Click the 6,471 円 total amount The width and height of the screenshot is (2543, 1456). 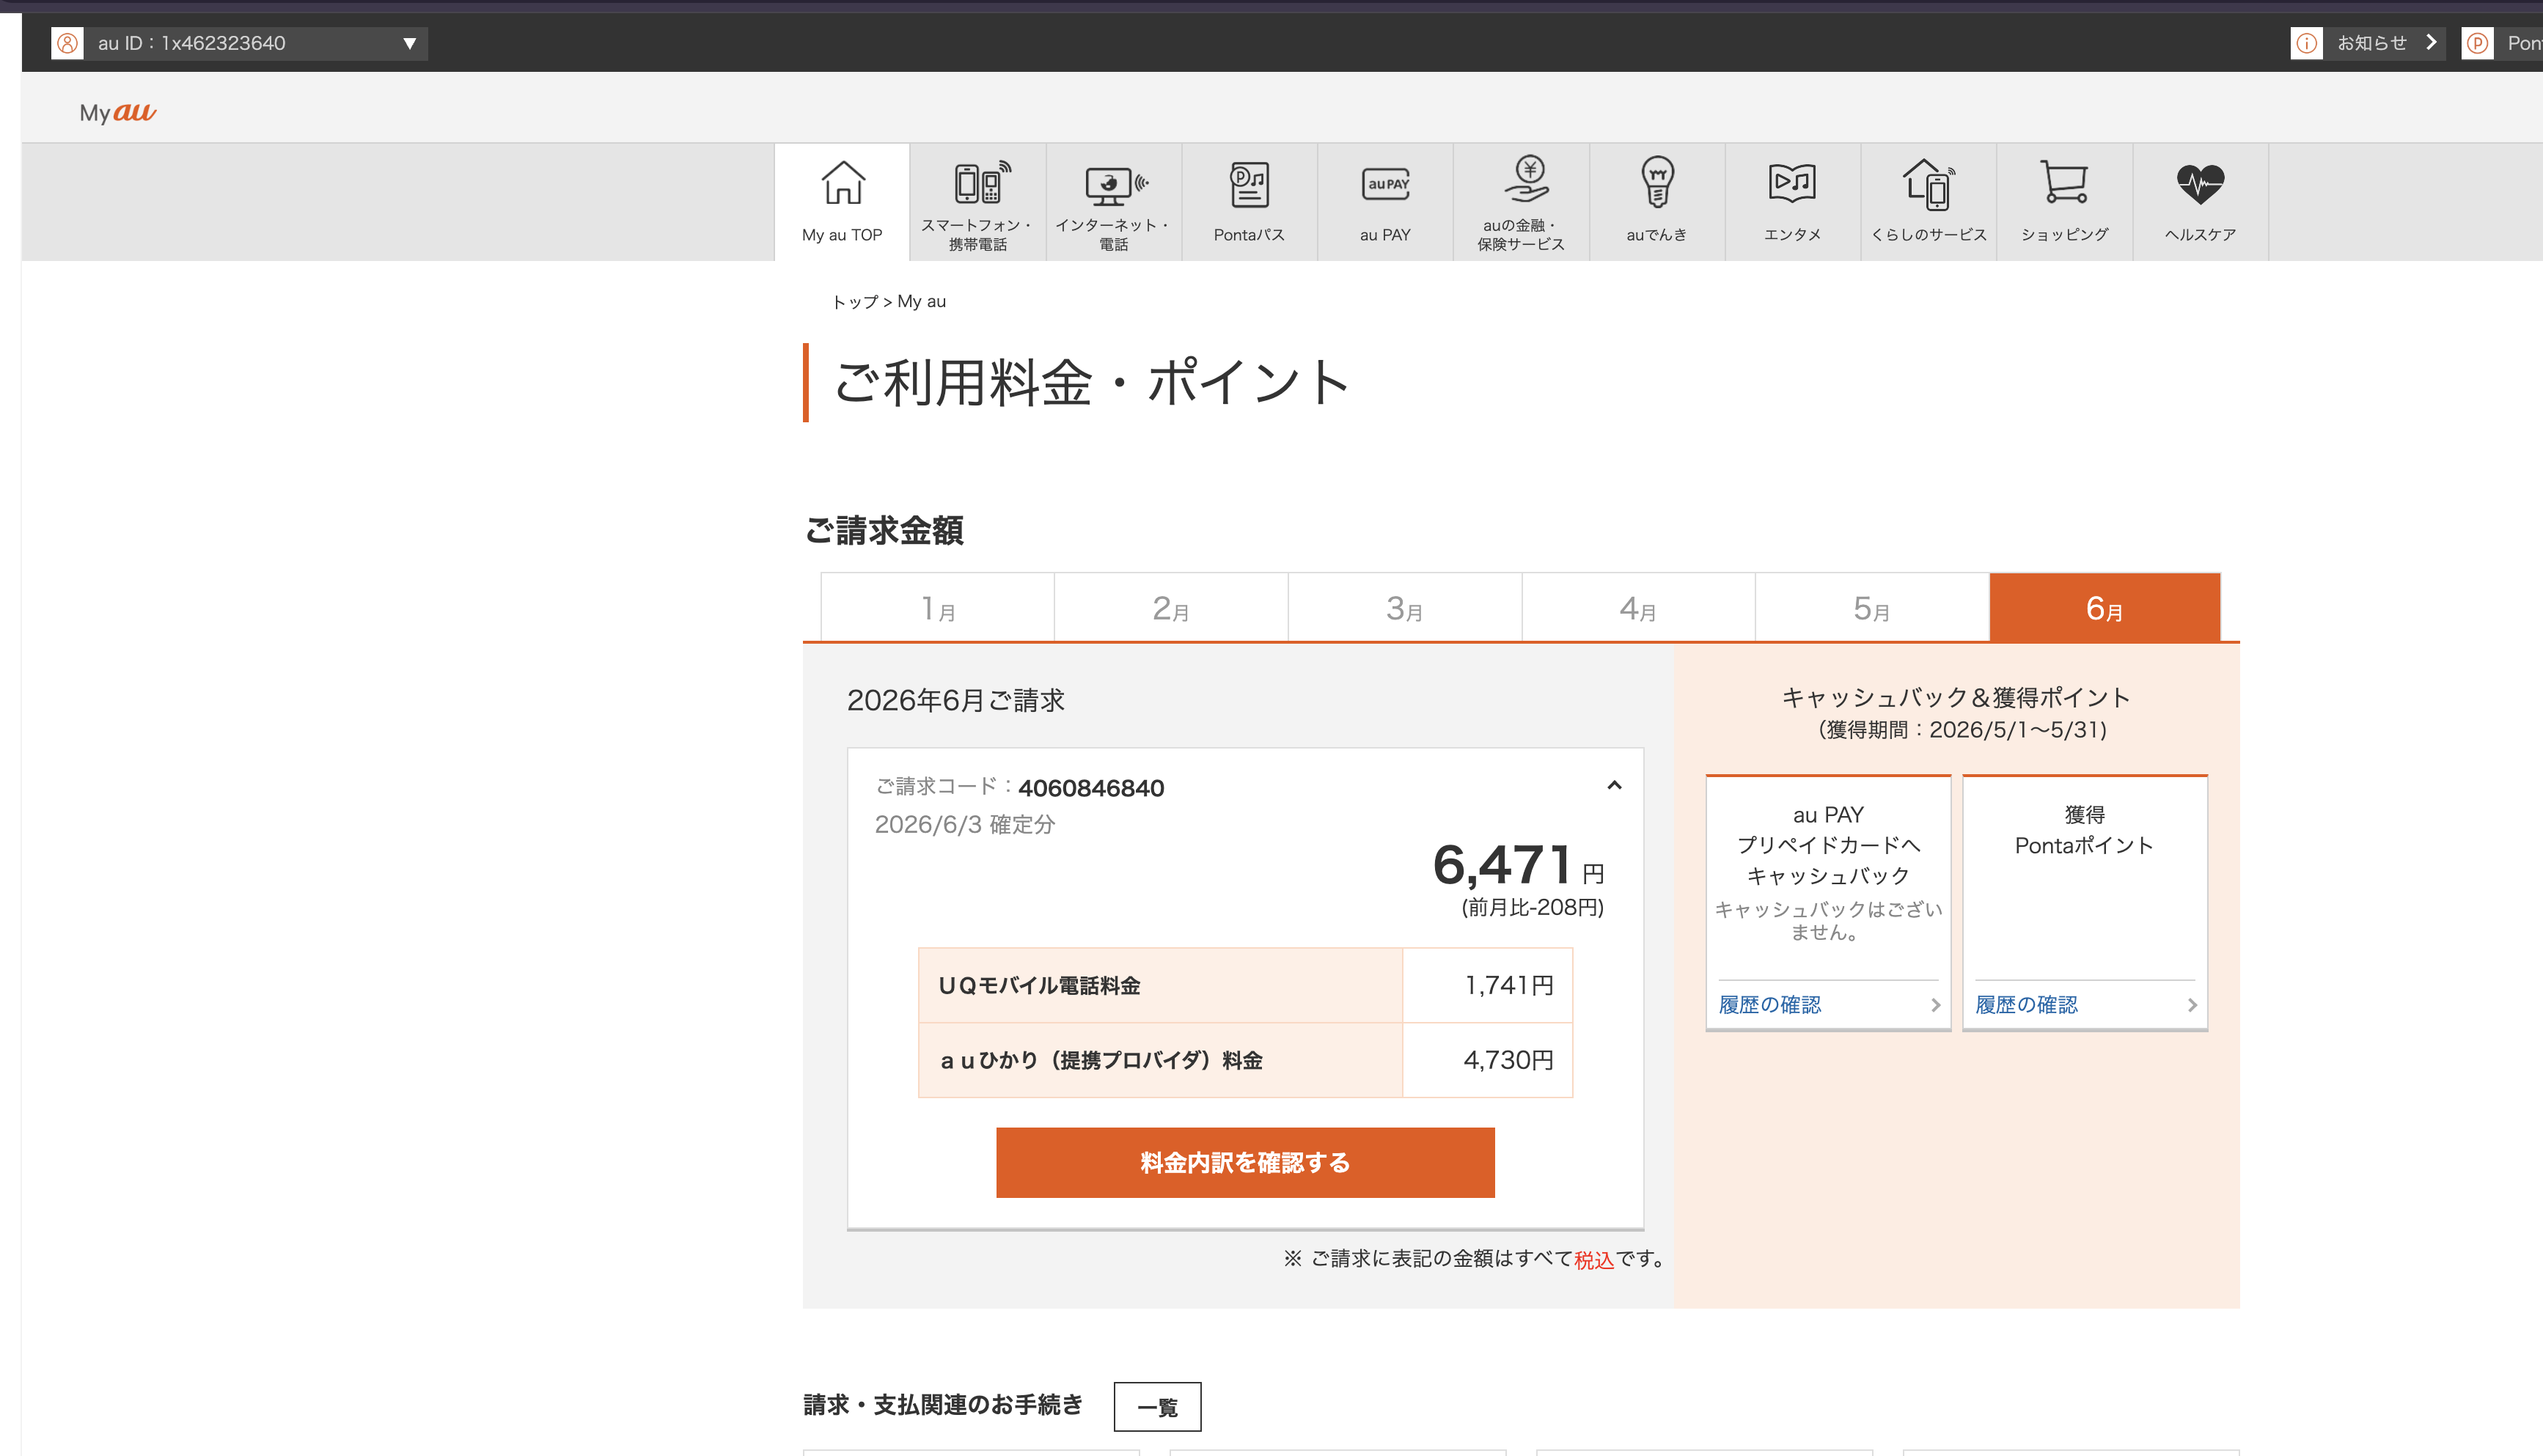(1518, 865)
